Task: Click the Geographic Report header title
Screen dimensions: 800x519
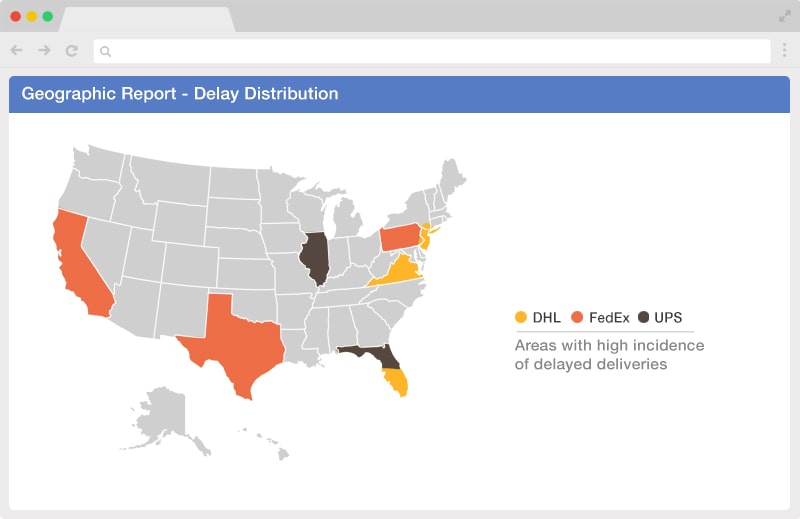Action: (x=180, y=94)
